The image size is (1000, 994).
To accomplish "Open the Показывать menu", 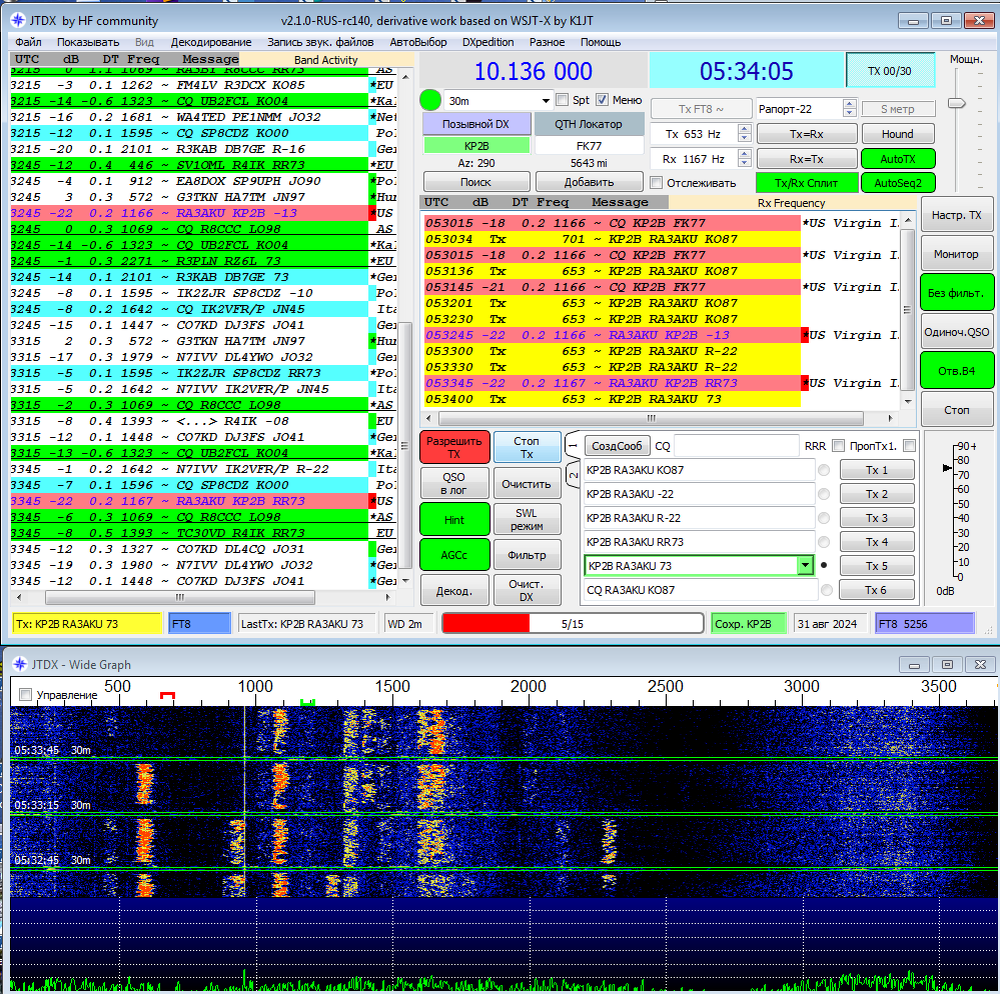I will click(x=88, y=42).
